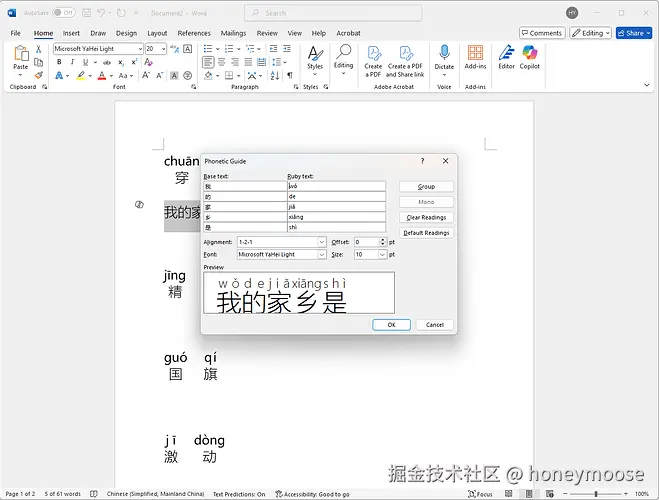659x500 pixels.
Task: Open the References tab
Action: (194, 33)
